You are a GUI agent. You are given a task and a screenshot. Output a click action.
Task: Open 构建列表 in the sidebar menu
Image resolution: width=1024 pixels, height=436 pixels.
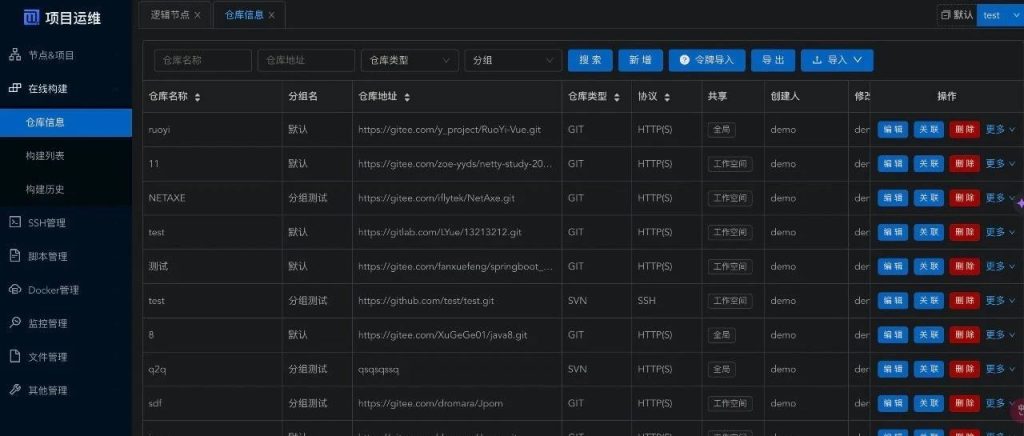click(45, 156)
